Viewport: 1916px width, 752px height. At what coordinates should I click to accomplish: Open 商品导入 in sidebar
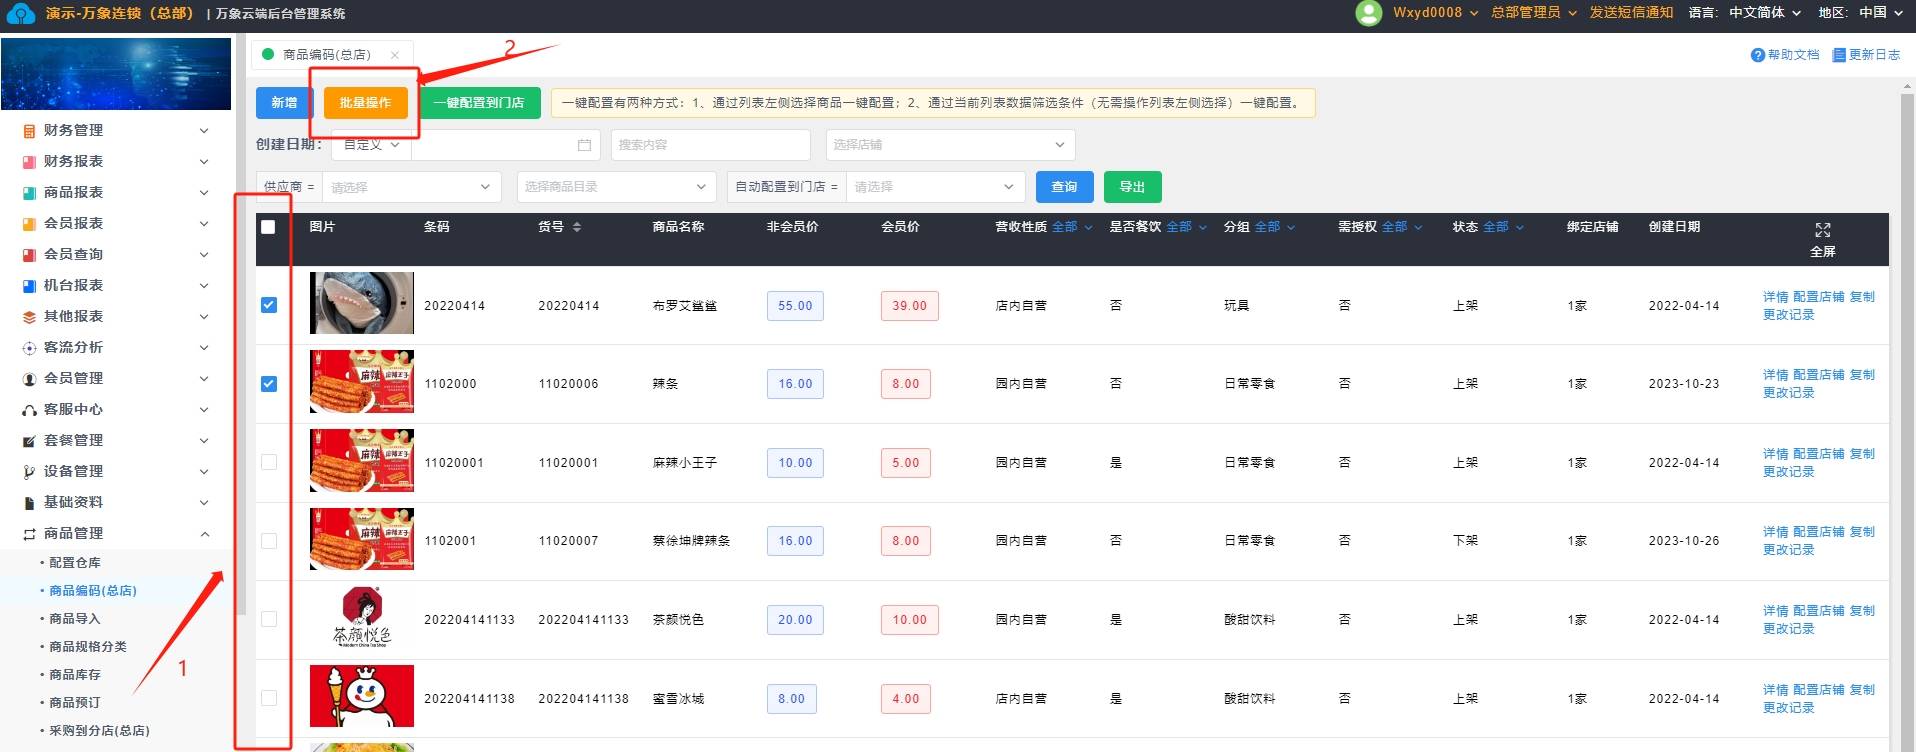75,619
